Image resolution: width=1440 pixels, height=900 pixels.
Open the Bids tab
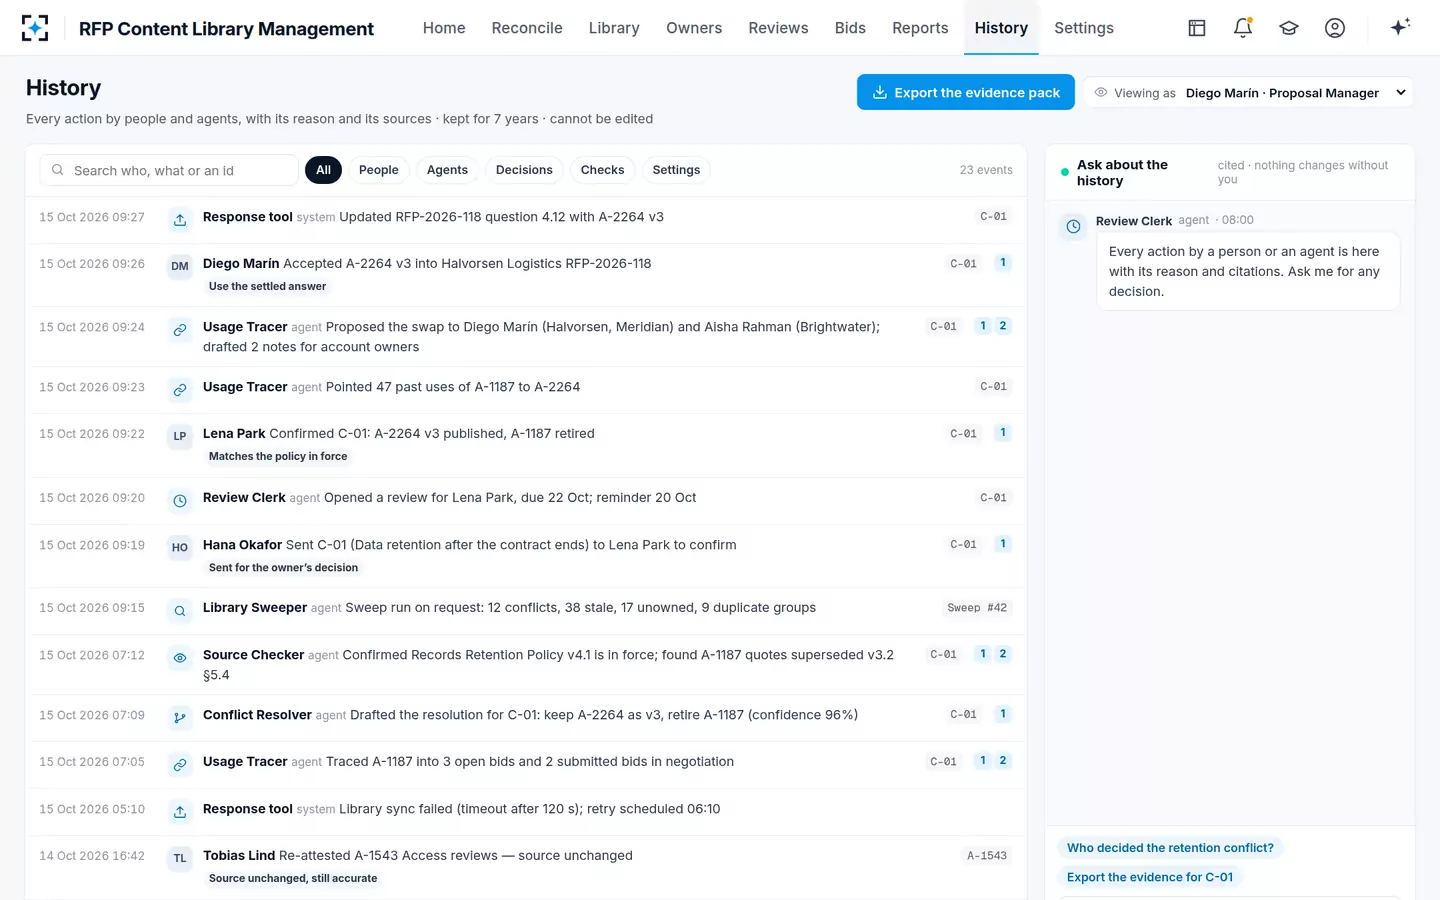click(x=850, y=28)
